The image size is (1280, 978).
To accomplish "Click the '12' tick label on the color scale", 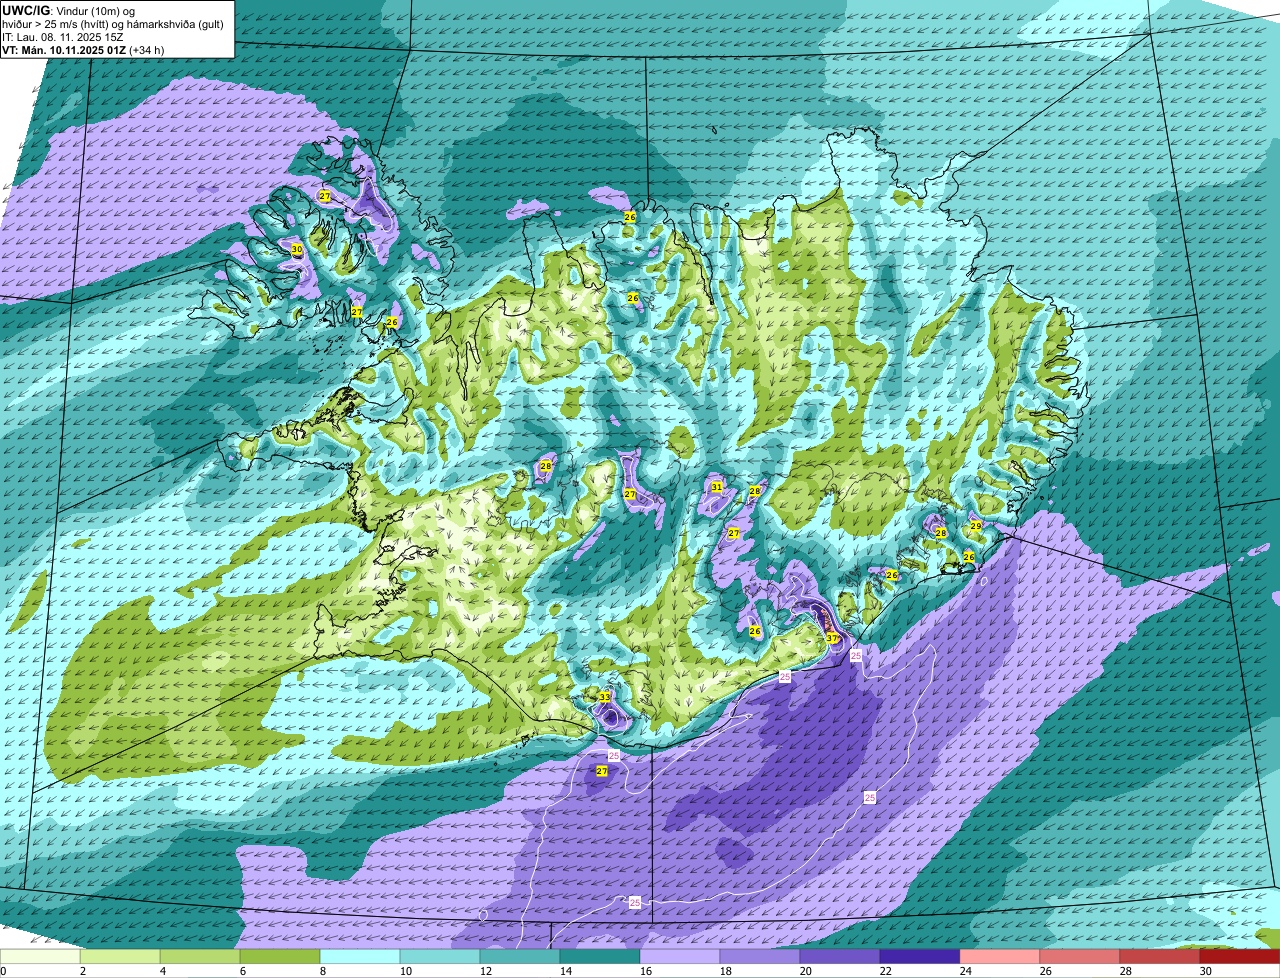I will [485, 971].
